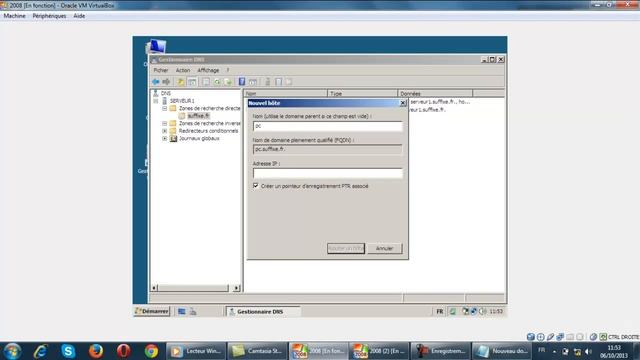The width and height of the screenshot is (640, 360).
Task: Click the DNS root node icon
Action: [x=156, y=93]
